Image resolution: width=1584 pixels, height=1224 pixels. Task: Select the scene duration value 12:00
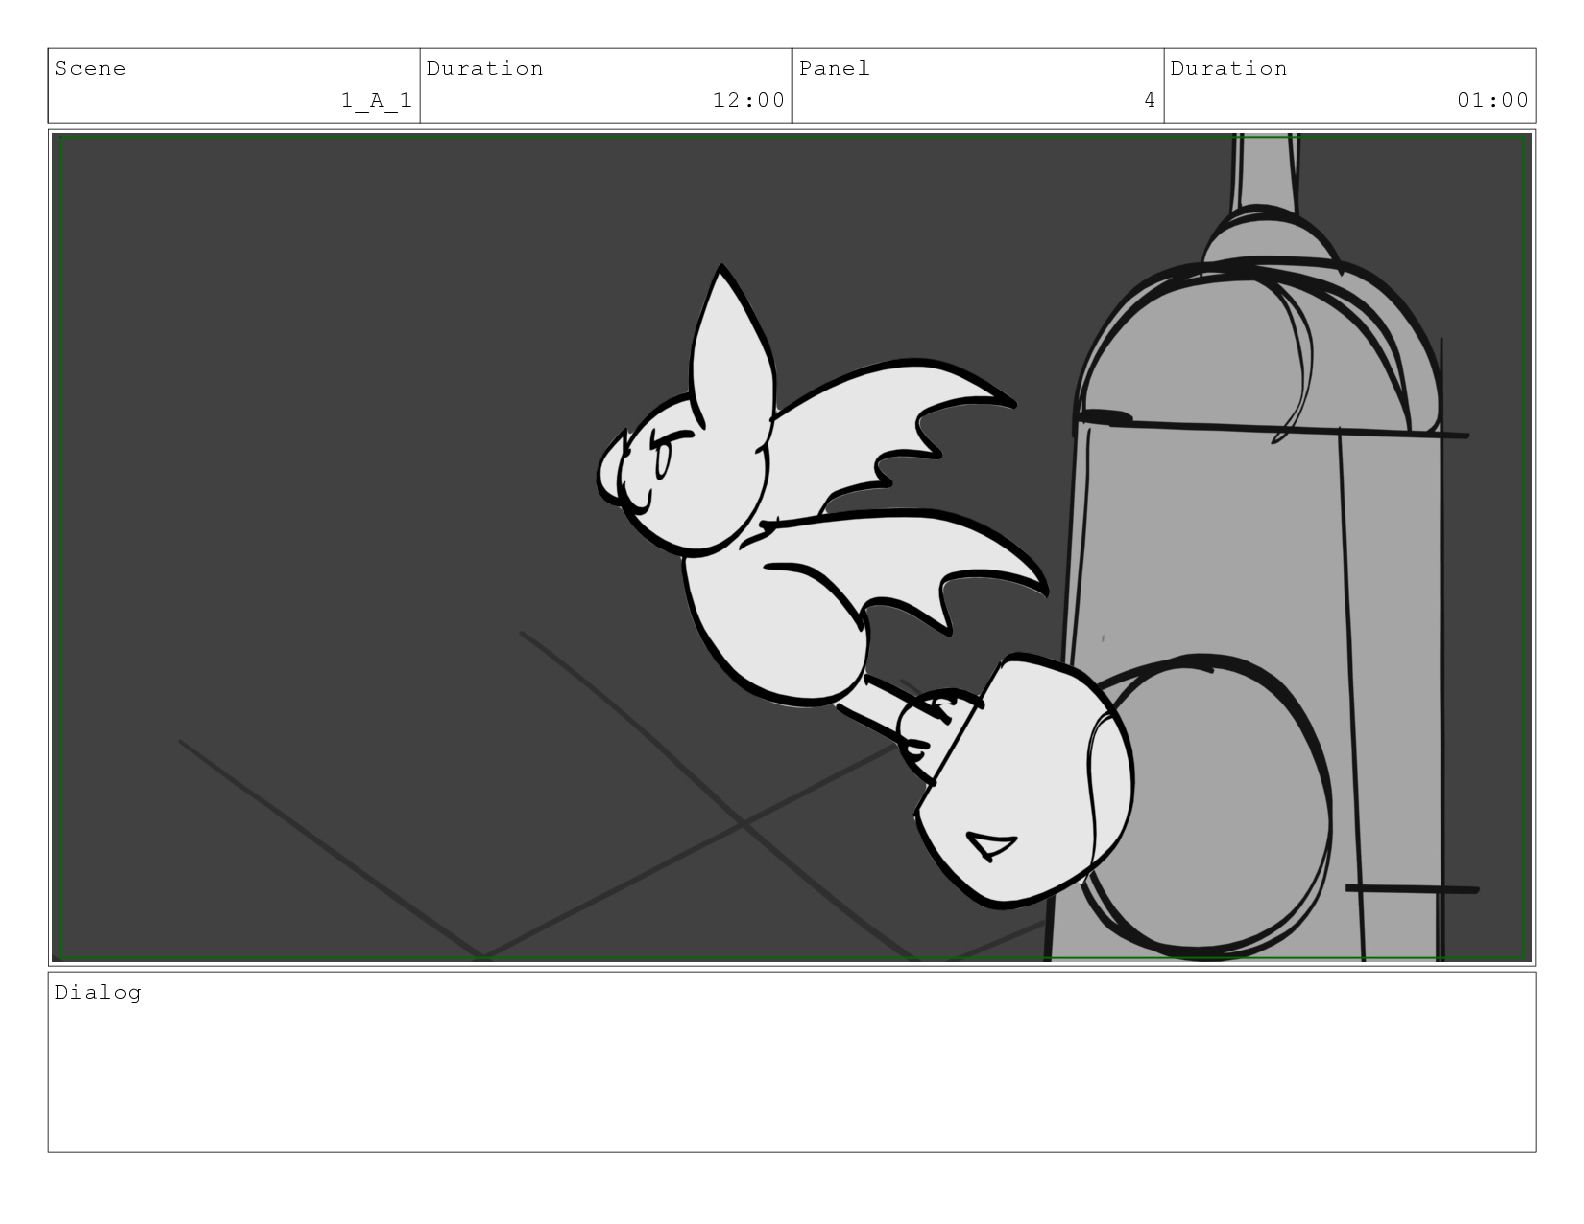(748, 100)
